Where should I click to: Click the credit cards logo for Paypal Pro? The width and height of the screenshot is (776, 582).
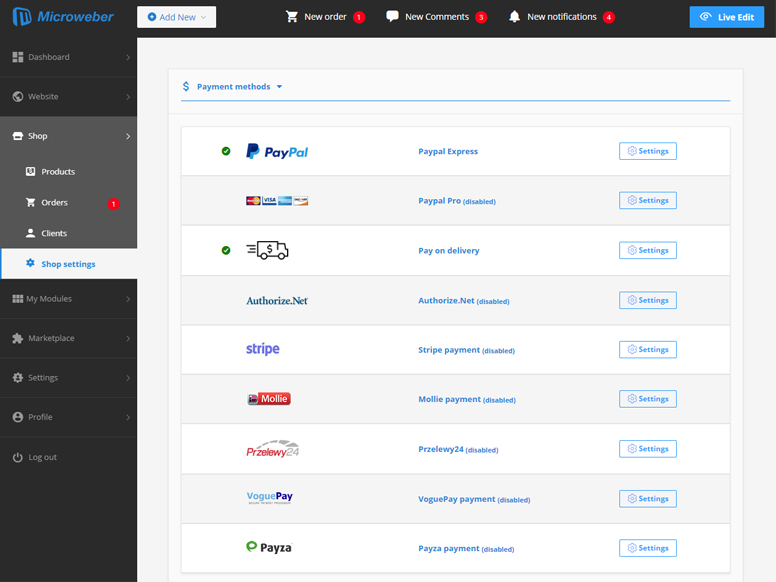pos(277,200)
